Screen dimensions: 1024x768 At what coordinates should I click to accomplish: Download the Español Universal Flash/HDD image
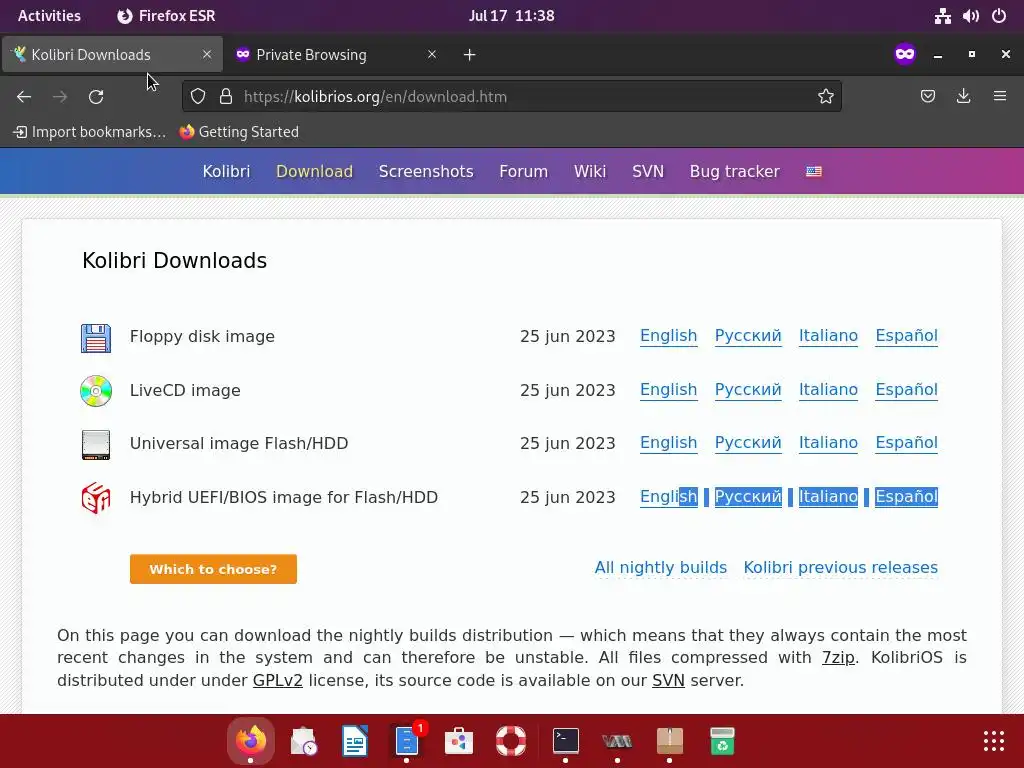pyautogui.click(x=906, y=443)
